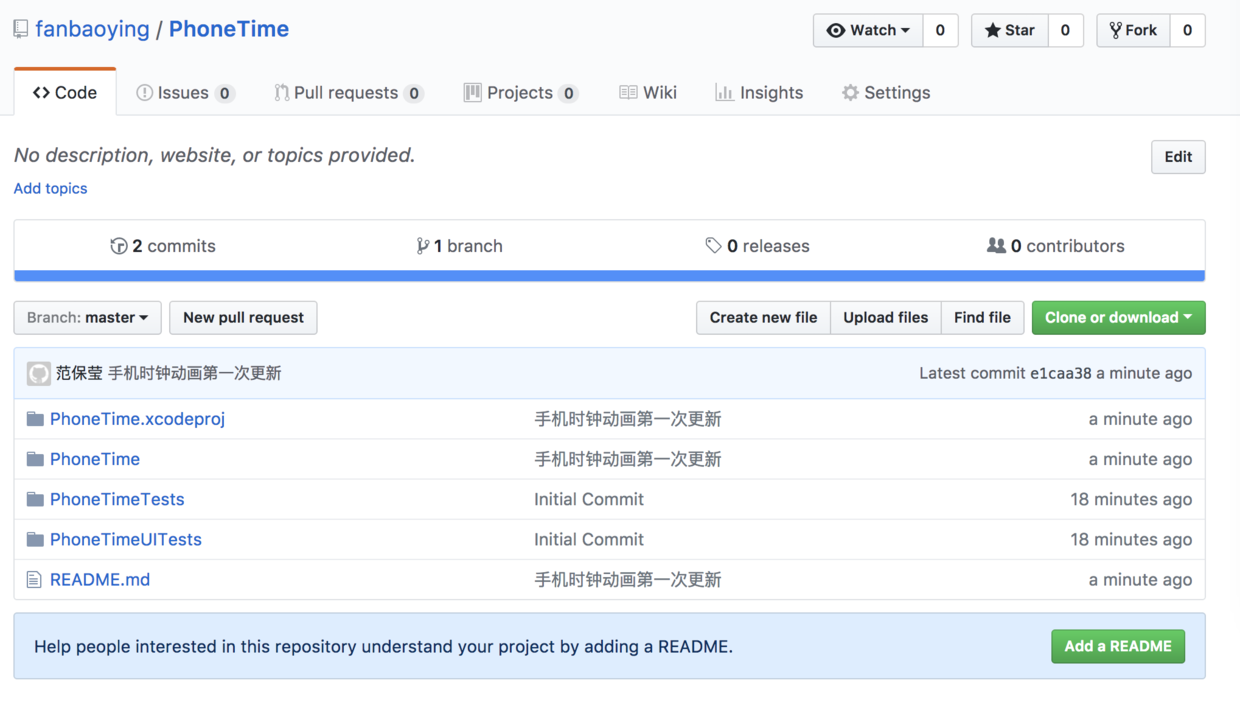Click the folder icon for PhoneTime.xcodeproj
This screenshot has height=711, width=1240.
35,419
